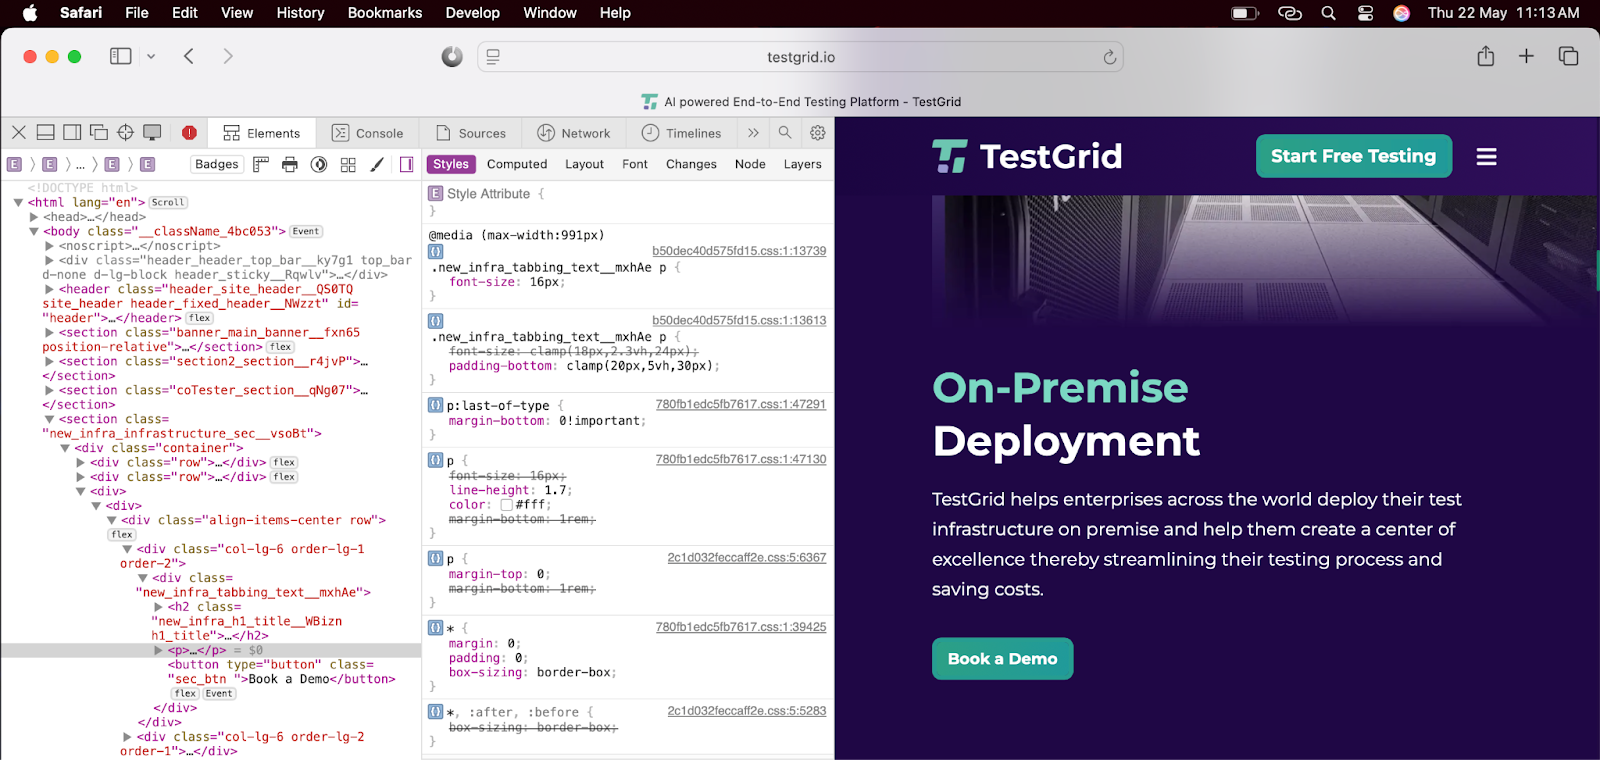
Task: Click the first E breadcrumb element icon
Action: point(14,164)
